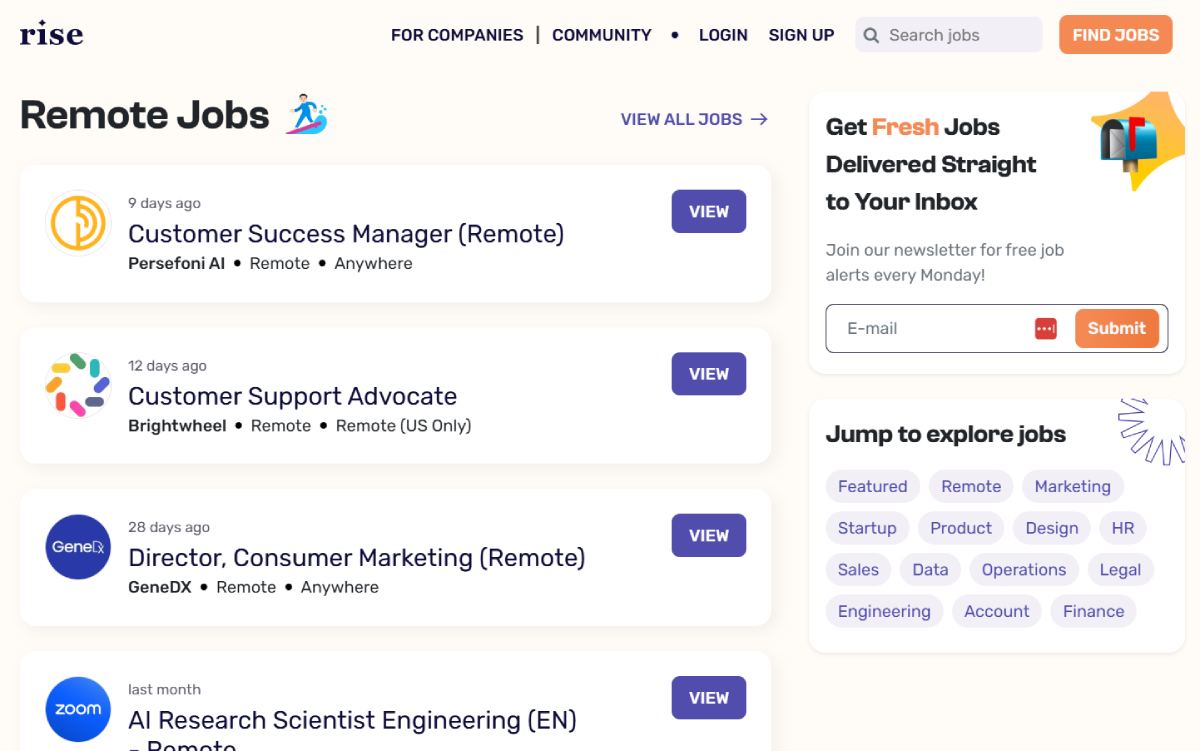Click the GeneDx company logo
The height and width of the screenshot is (751, 1200).
78,547
